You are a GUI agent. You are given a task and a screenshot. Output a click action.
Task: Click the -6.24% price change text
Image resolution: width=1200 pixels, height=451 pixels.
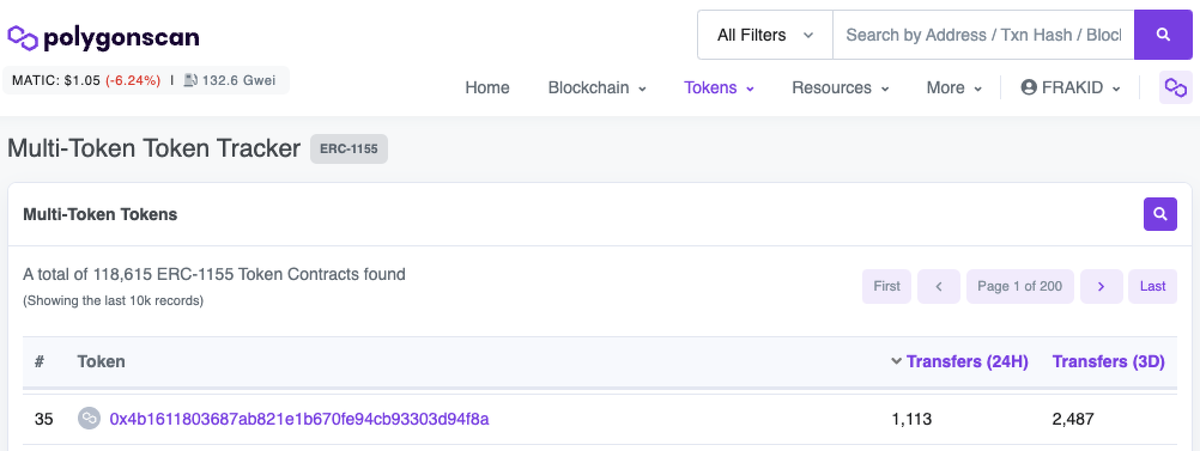pyautogui.click(x=133, y=81)
